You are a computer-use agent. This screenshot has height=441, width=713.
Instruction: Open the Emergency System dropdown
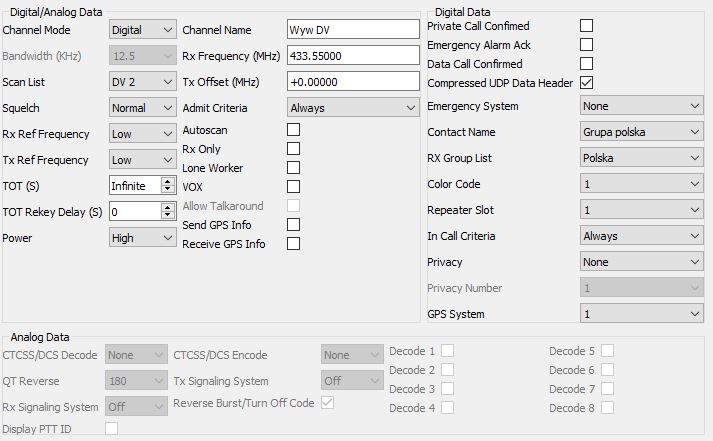(641, 106)
